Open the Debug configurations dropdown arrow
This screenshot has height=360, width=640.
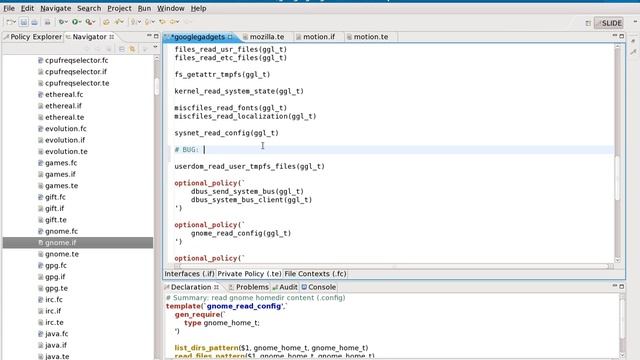(x=67, y=22)
